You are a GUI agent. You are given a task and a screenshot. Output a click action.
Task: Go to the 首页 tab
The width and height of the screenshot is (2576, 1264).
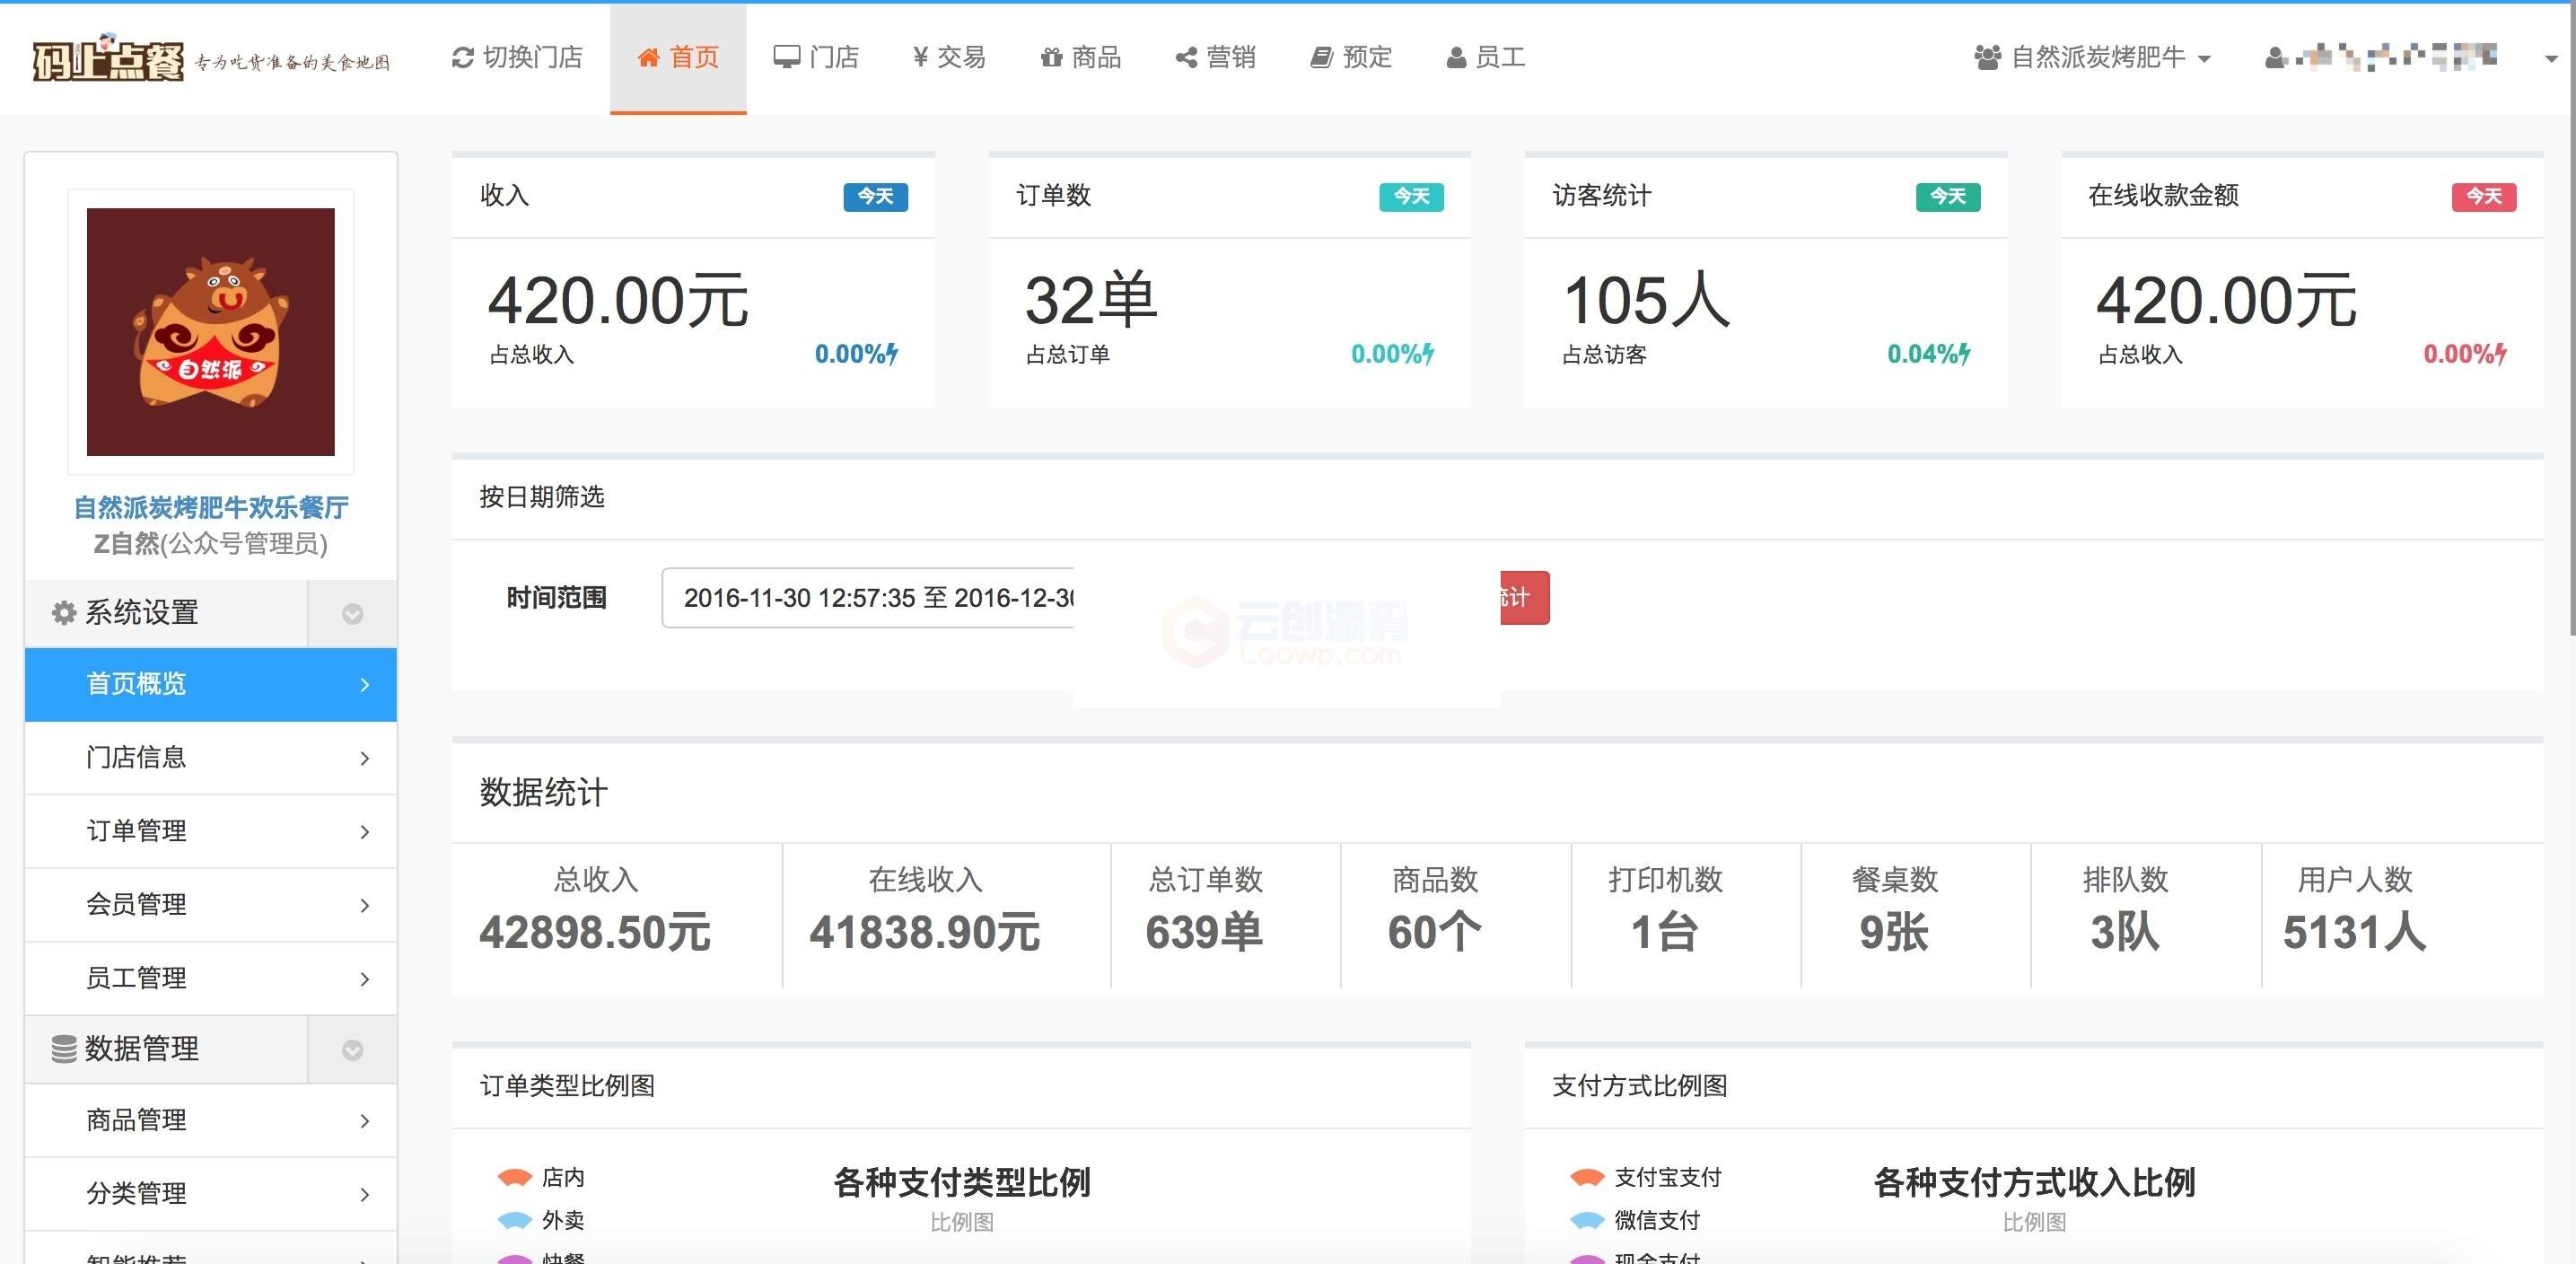[x=678, y=58]
